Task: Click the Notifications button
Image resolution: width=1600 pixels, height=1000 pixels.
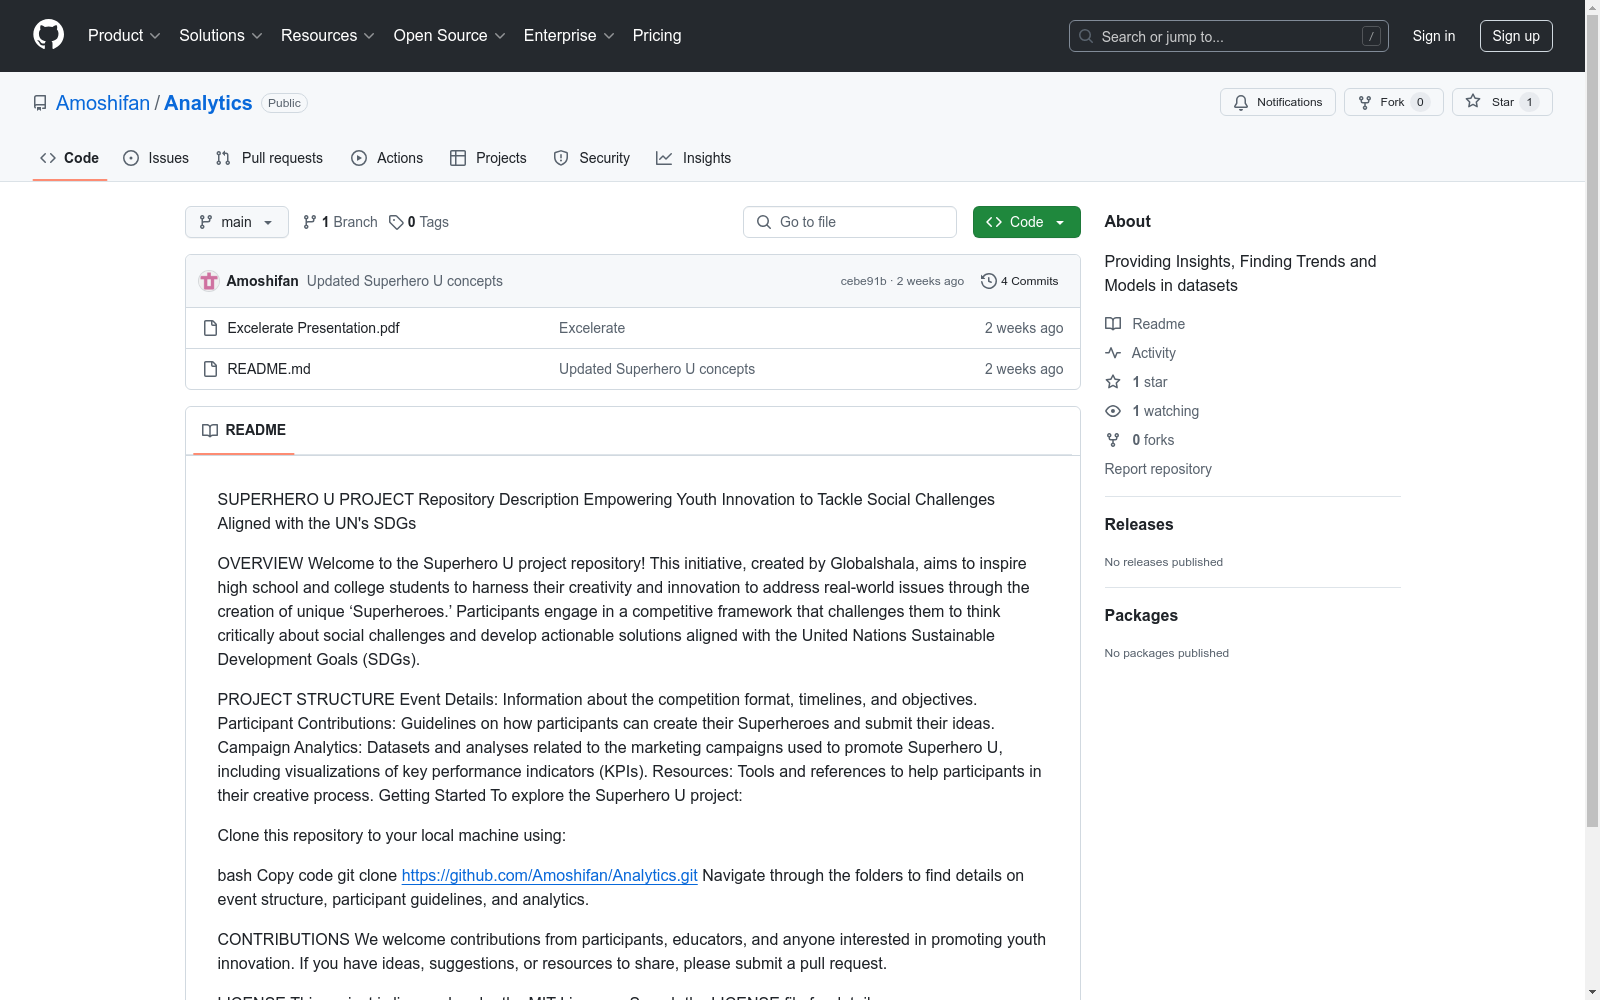Action: coord(1278,102)
